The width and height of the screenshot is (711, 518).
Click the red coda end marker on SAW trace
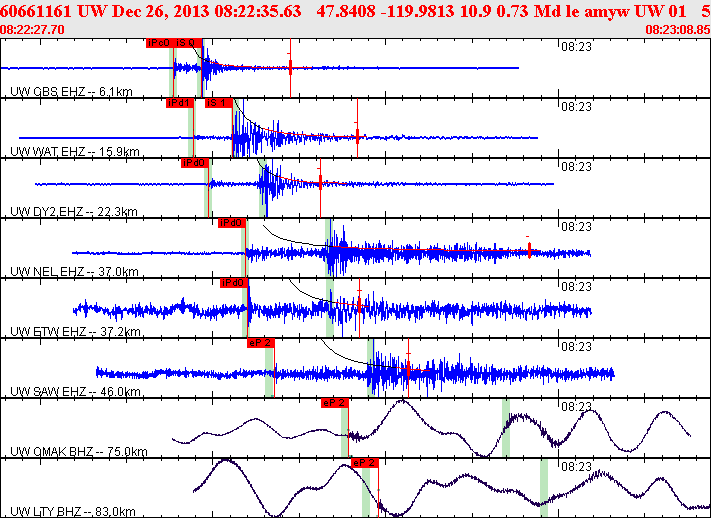tap(408, 368)
